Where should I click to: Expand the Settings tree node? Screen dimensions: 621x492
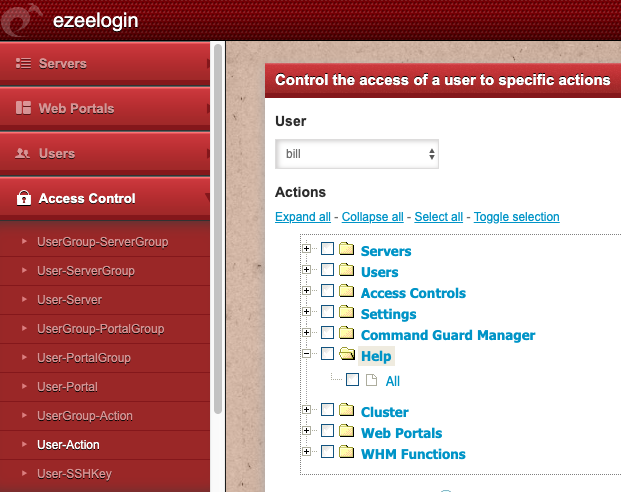(306, 312)
